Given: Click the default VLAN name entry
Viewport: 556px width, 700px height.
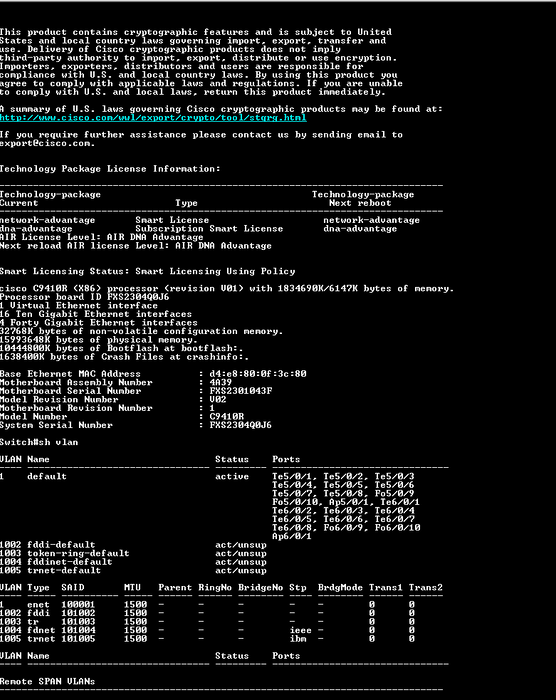Looking at the screenshot, I should (47, 477).
